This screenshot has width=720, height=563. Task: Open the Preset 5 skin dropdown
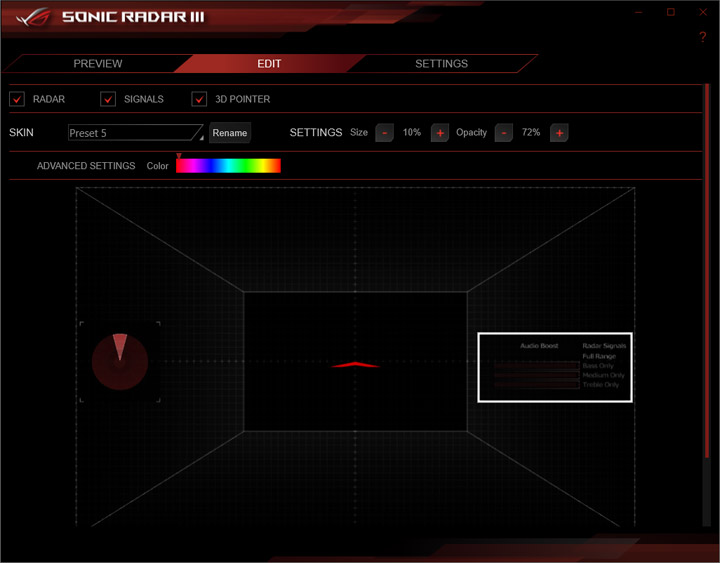[x=135, y=133]
